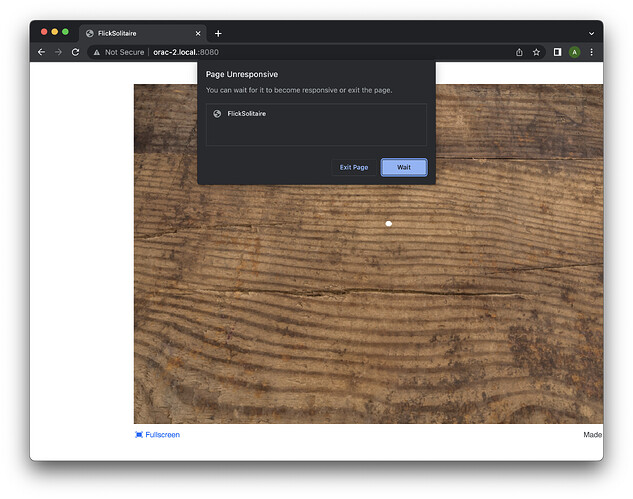This screenshot has height=499, width=633.
Task: Click the white dot on the game canvas
Action: [388, 224]
